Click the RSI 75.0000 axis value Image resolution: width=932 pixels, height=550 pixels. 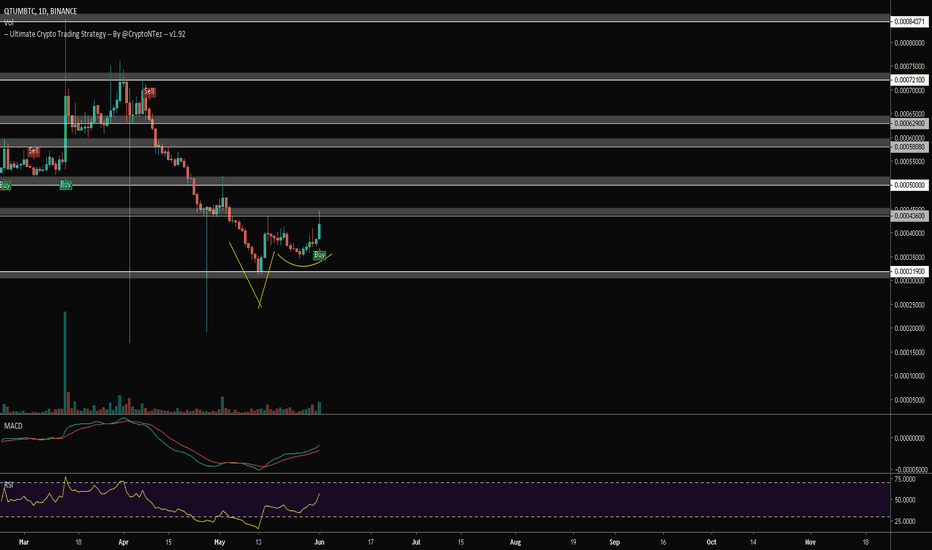[x=905, y=479]
